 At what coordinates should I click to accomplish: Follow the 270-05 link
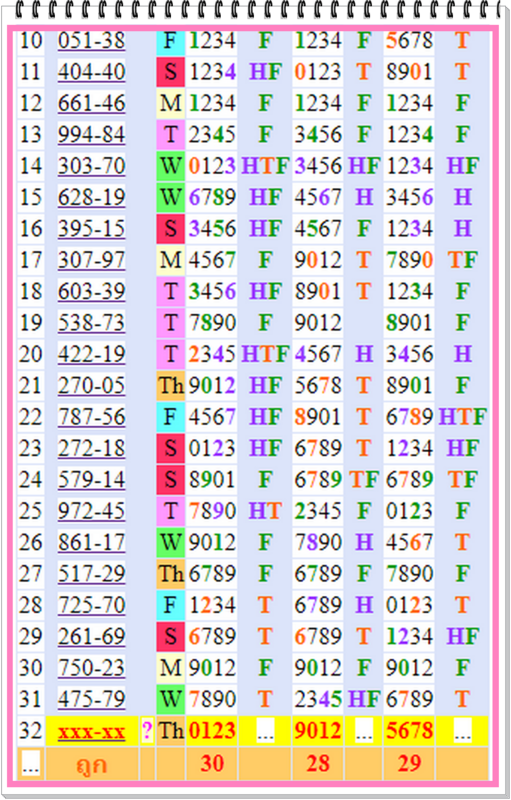point(91,386)
